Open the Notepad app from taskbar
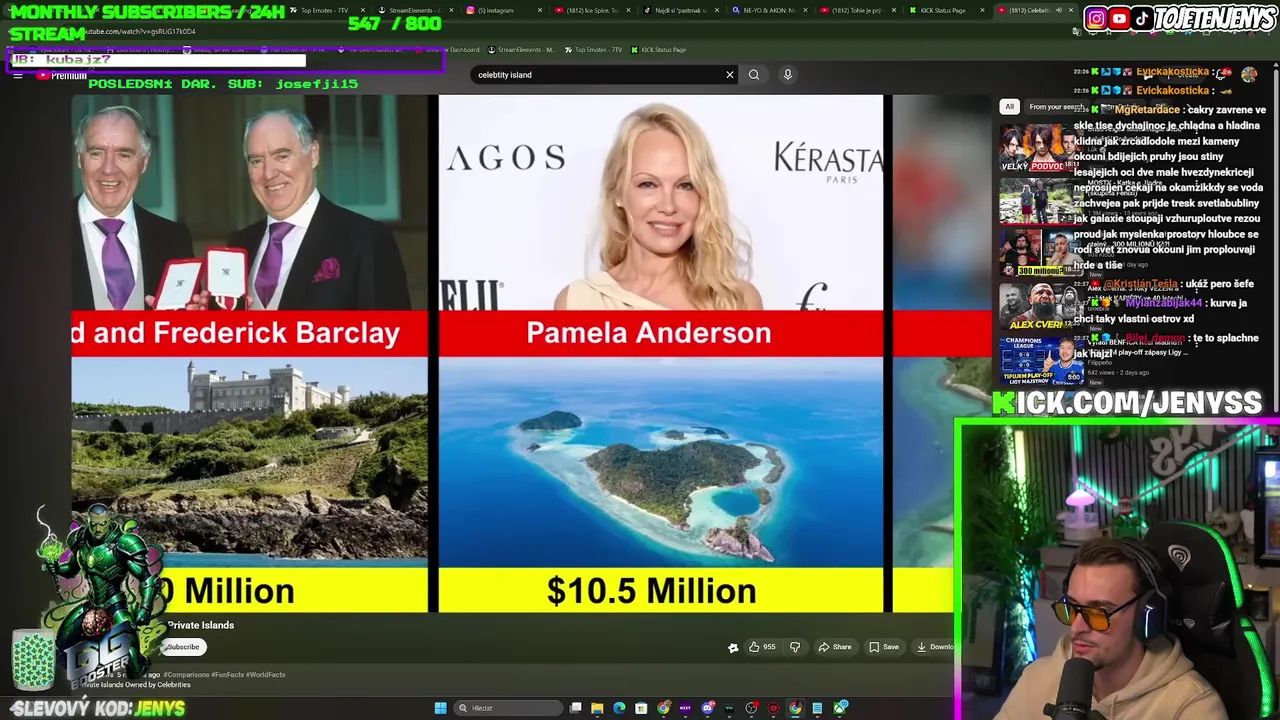 (x=817, y=708)
